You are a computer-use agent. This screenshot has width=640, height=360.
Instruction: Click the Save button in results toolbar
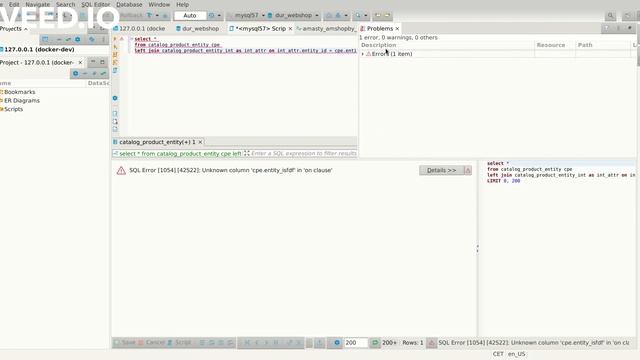[x=125, y=343]
